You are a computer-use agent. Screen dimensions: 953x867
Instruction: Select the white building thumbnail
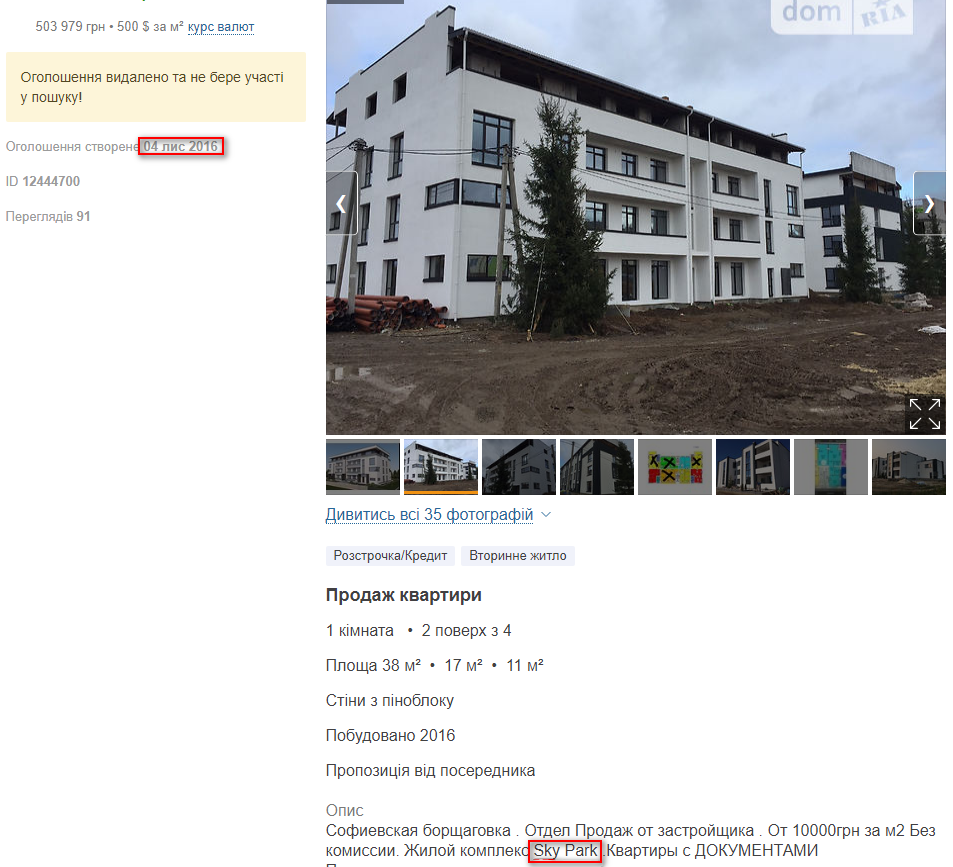click(x=441, y=467)
